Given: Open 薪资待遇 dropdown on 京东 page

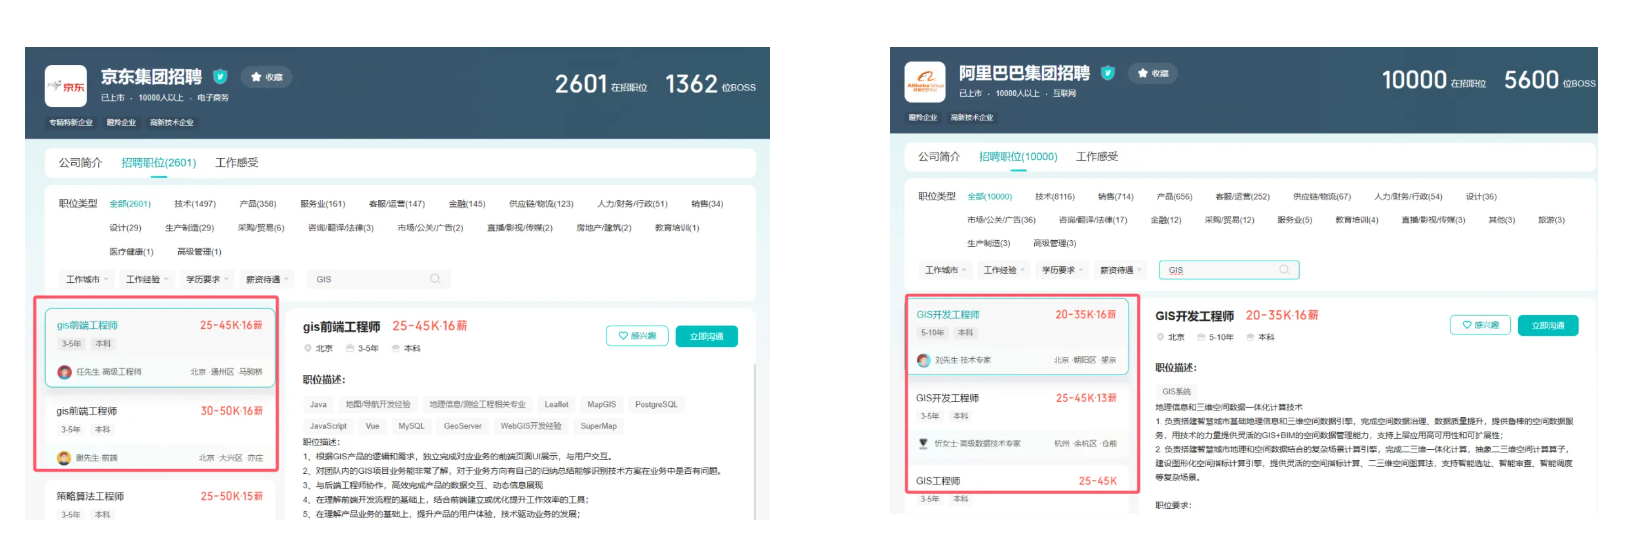Looking at the screenshot, I should [x=268, y=279].
